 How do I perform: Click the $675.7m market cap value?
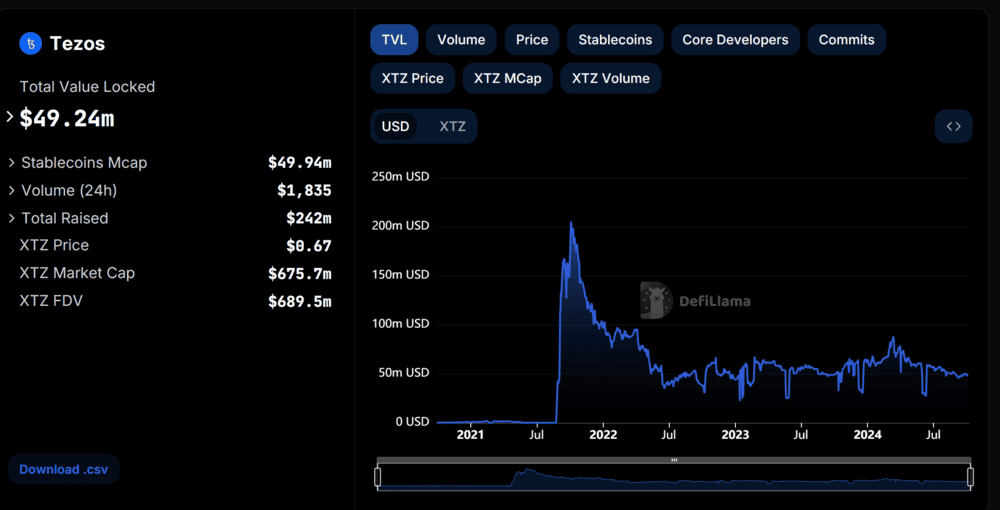300,273
